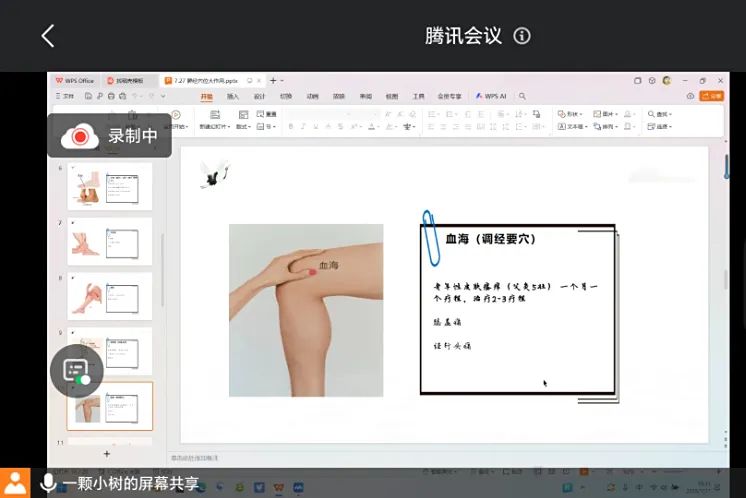Image resolution: width=746 pixels, height=498 pixels.
Task: Switch to the 插入 ribbon tab
Action: click(x=233, y=96)
